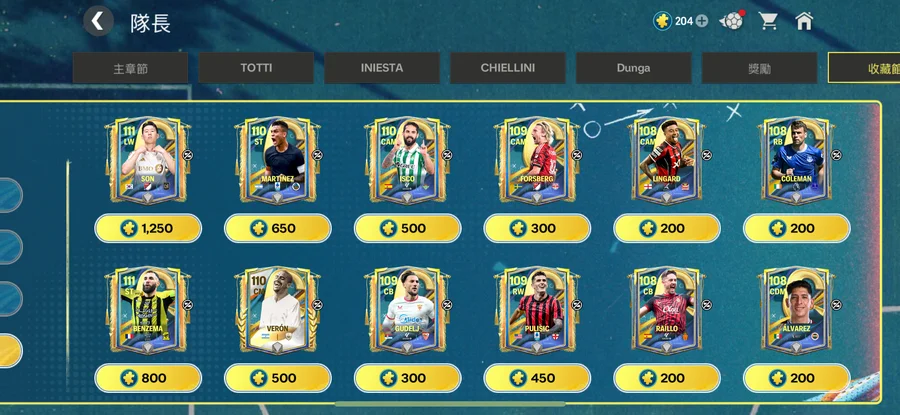Tap the untradable icon beside Benzema card
This screenshot has height=415, width=900.
click(x=188, y=304)
